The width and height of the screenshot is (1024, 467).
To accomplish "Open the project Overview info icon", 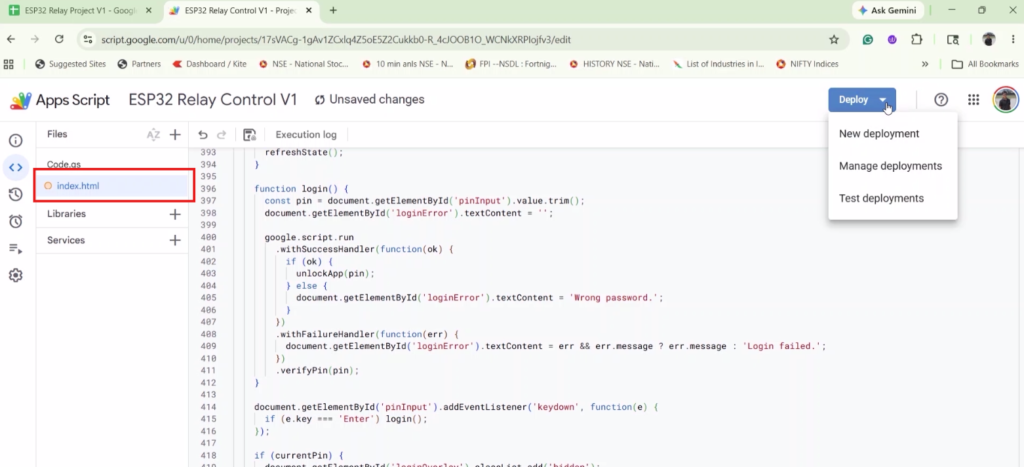I will coord(16,140).
